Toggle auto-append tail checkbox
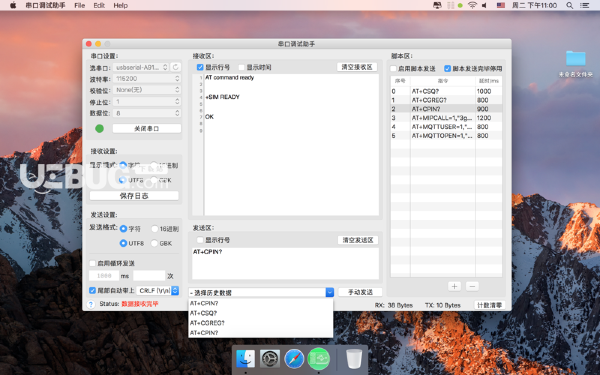Viewport: 600px width, 375px height. coord(92,290)
